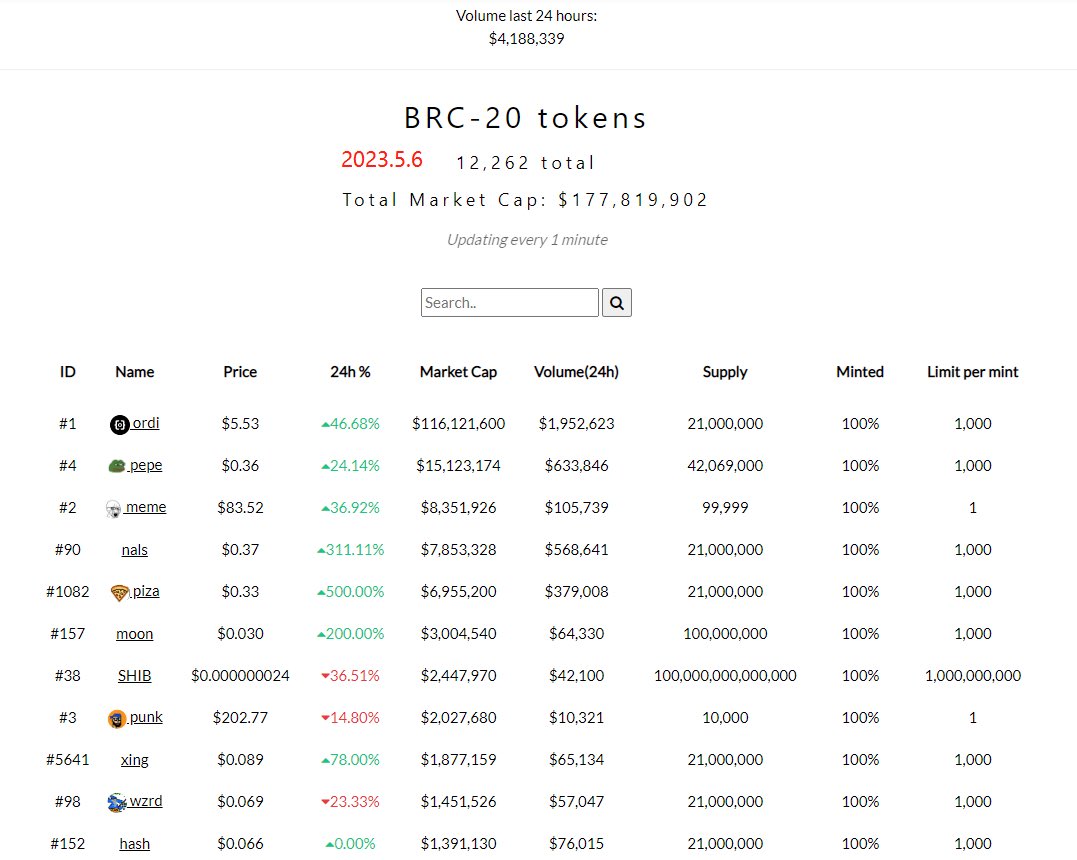Select the 46.68% change for ordi
This screenshot has height=860, width=1077.
click(x=350, y=423)
